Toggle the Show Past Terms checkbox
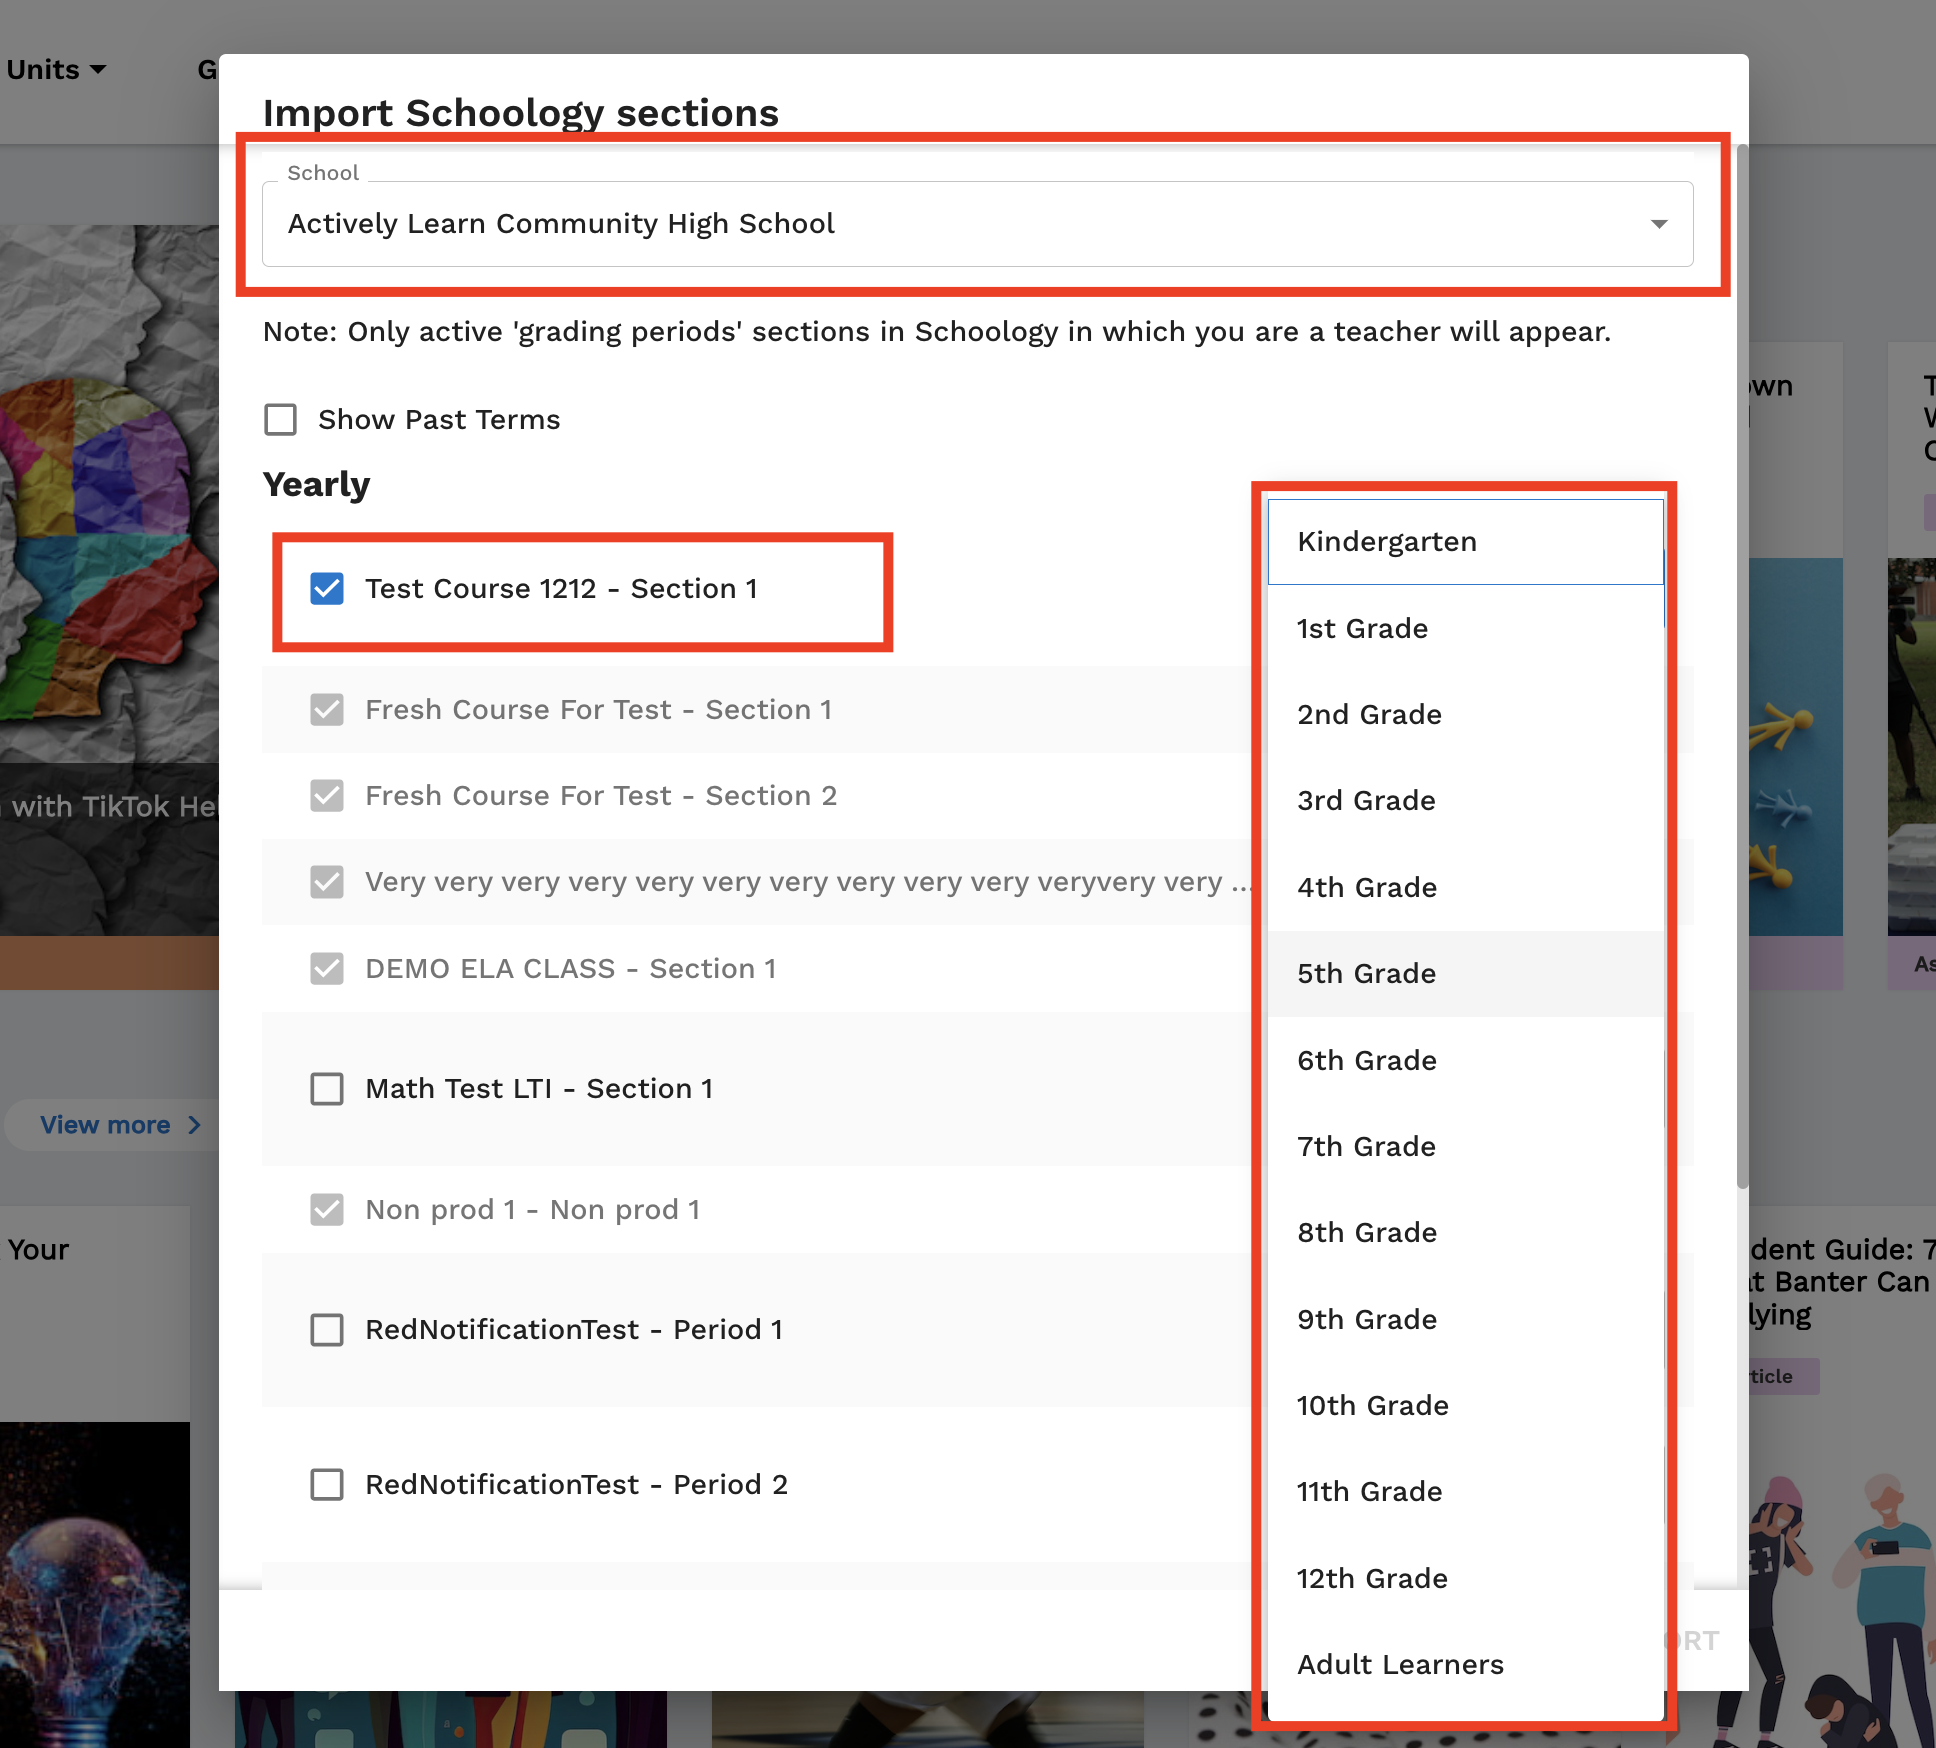The image size is (1936, 1748). [x=281, y=420]
